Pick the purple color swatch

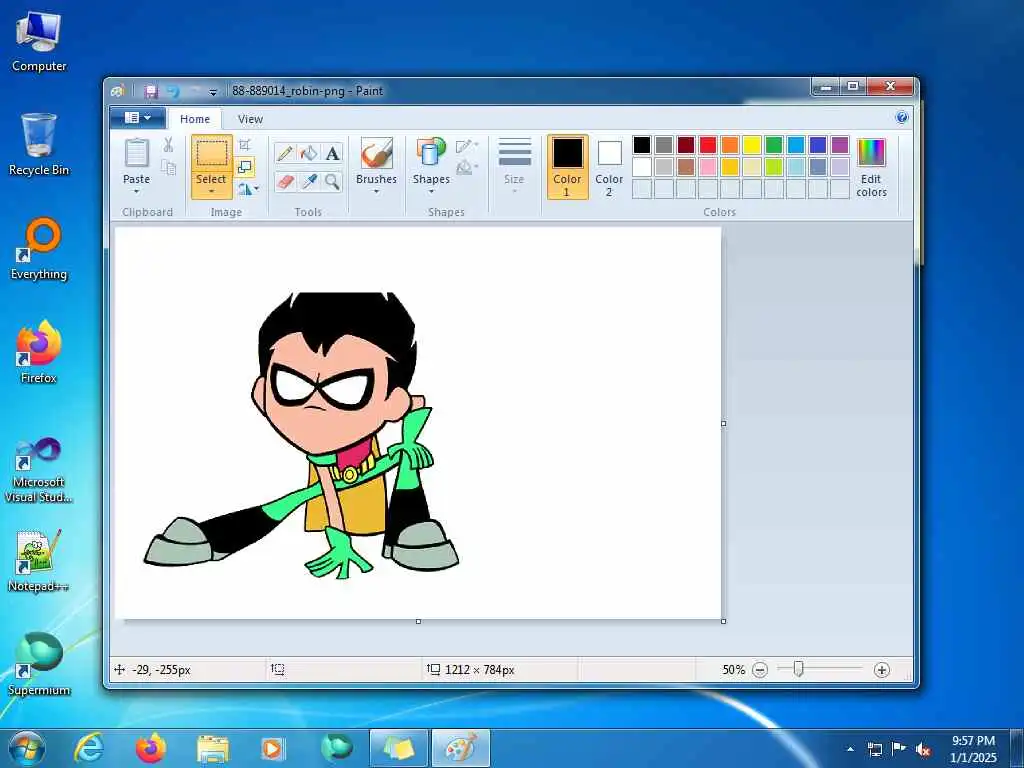click(840, 145)
